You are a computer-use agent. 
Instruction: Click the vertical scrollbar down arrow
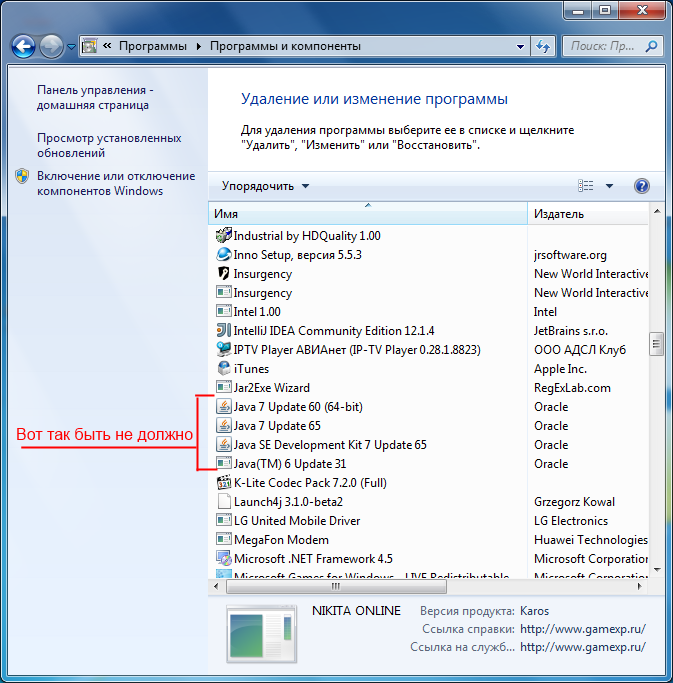click(x=657, y=569)
